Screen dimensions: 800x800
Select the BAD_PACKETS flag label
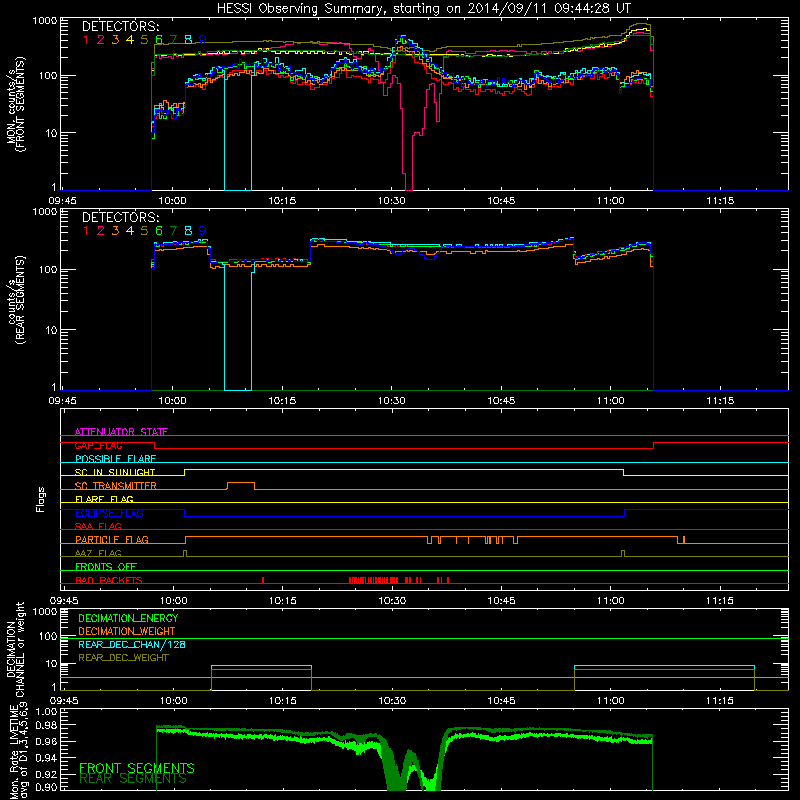(109, 580)
